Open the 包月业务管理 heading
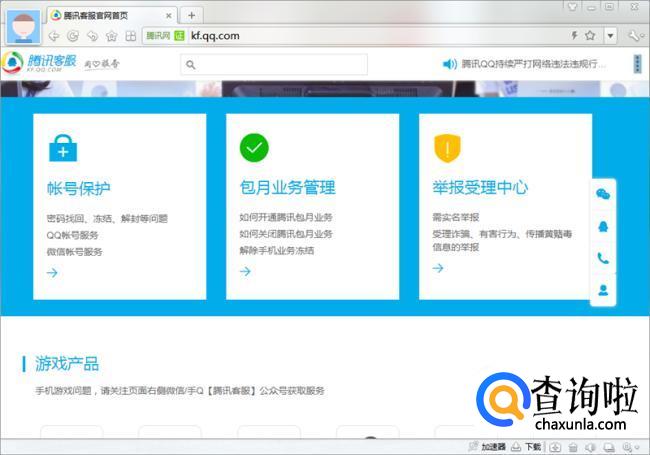 pyautogui.click(x=287, y=187)
